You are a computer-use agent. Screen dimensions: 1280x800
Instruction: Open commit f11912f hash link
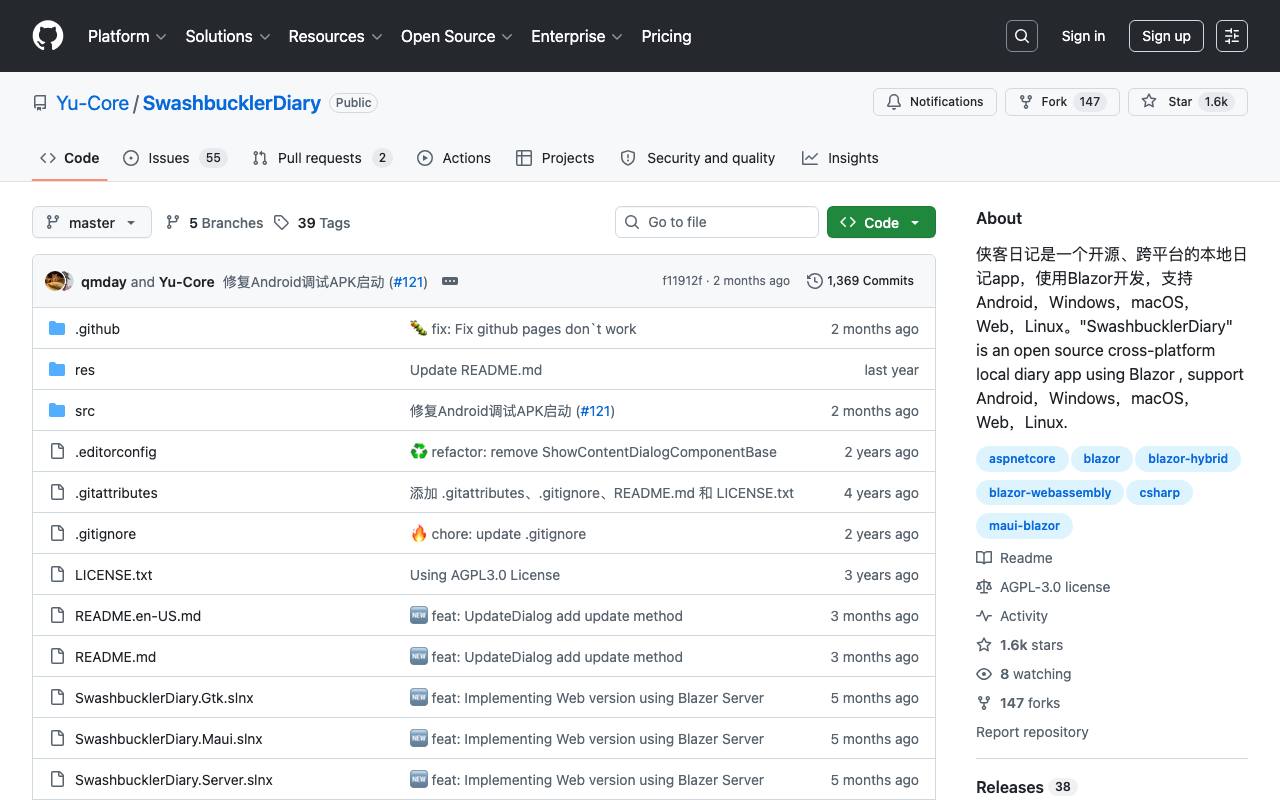pos(682,281)
